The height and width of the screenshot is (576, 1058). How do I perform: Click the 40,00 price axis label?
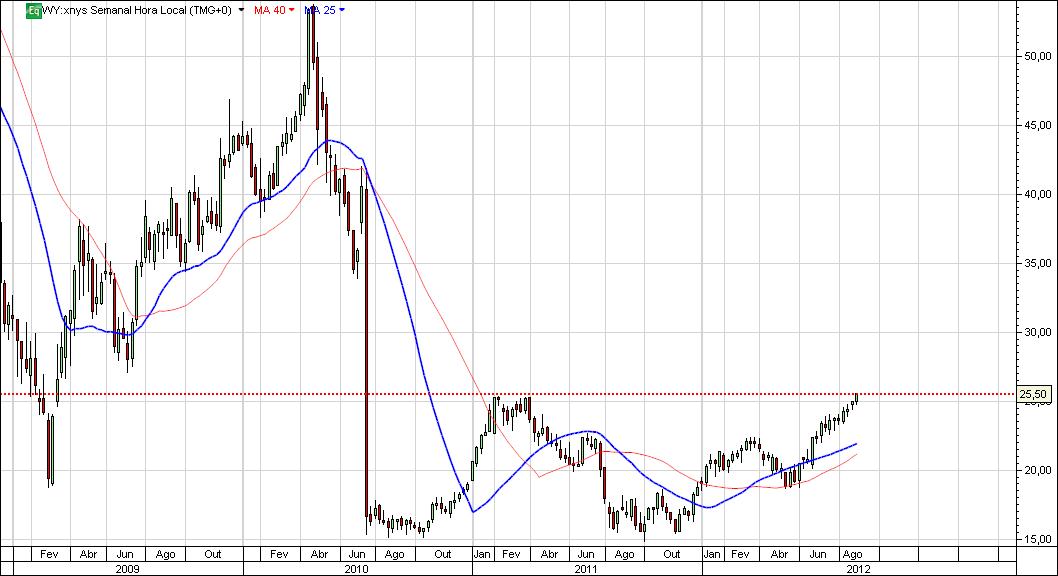pyautogui.click(x=1037, y=194)
